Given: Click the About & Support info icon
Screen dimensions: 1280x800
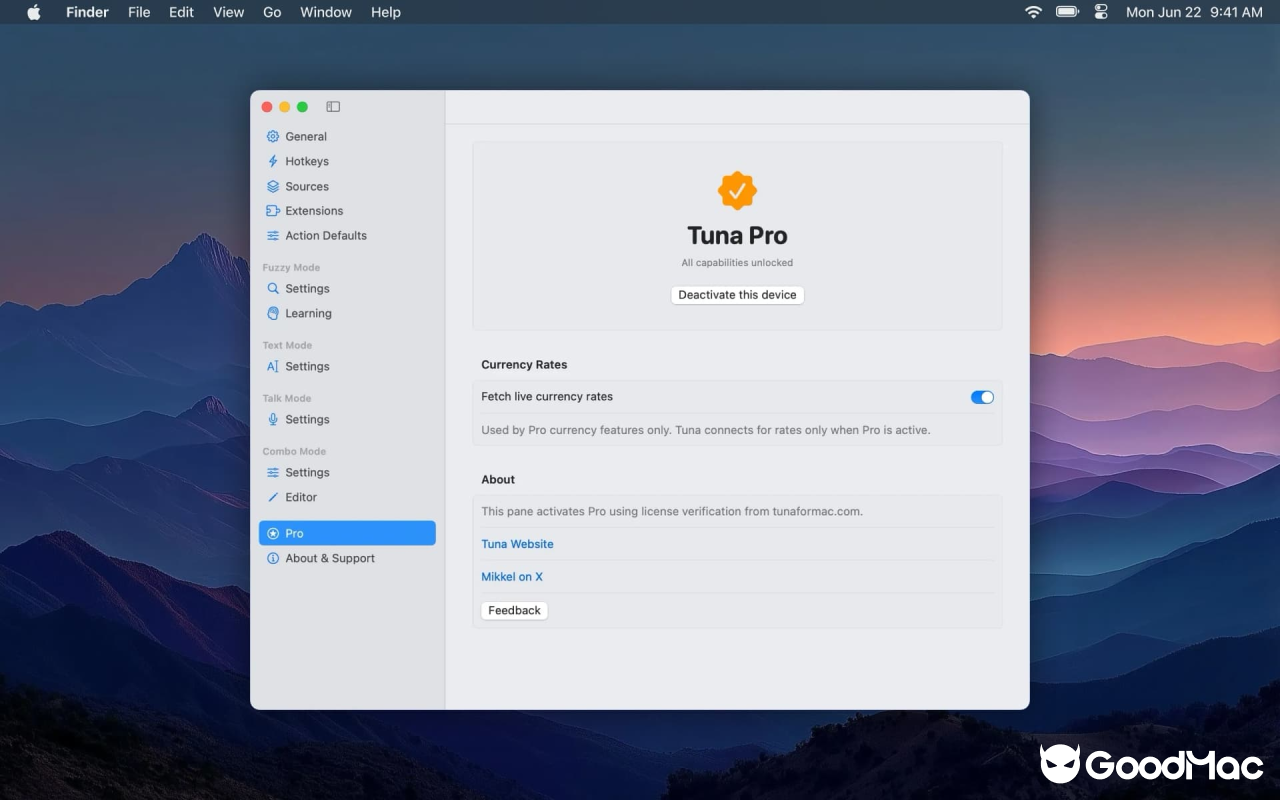Looking at the screenshot, I should tap(273, 558).
